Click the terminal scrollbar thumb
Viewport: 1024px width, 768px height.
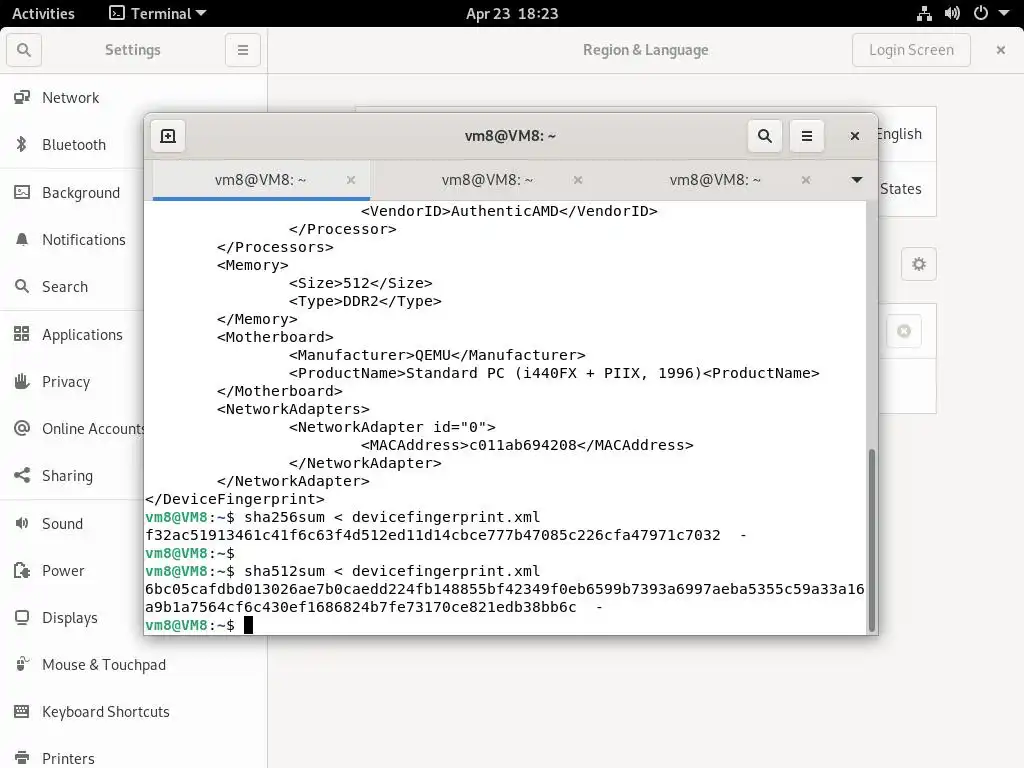coord(872,539)
